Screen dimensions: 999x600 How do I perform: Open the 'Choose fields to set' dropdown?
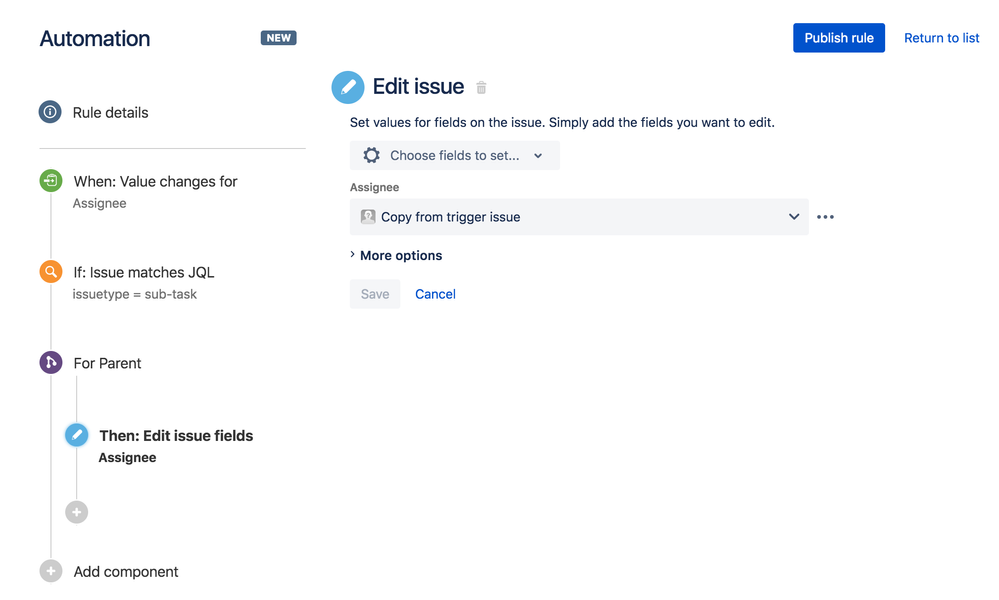454,155
